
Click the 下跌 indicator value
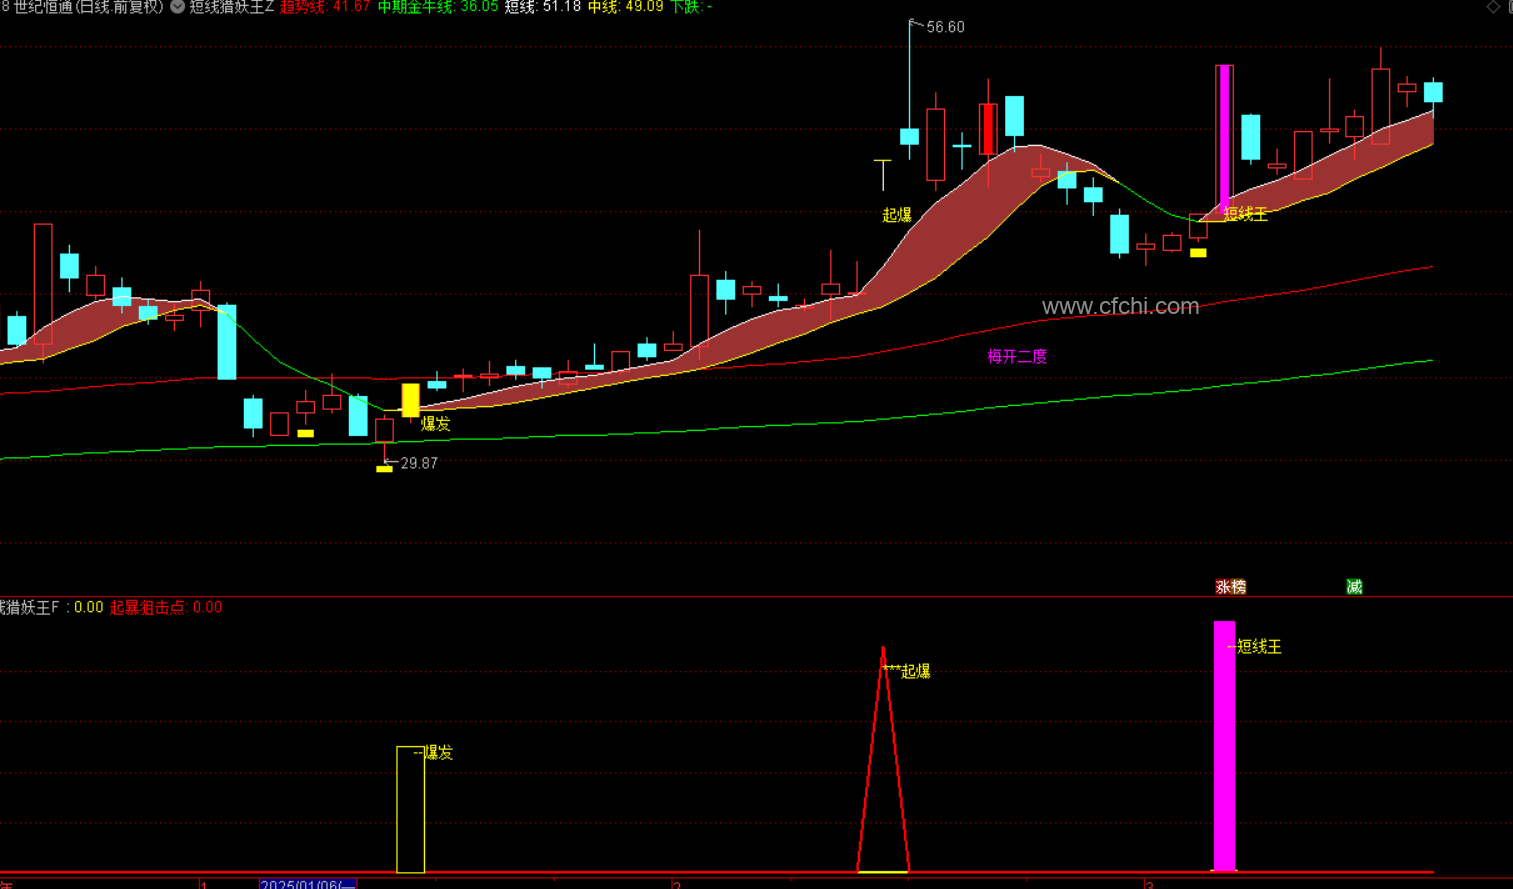click(x=691, y=6)
